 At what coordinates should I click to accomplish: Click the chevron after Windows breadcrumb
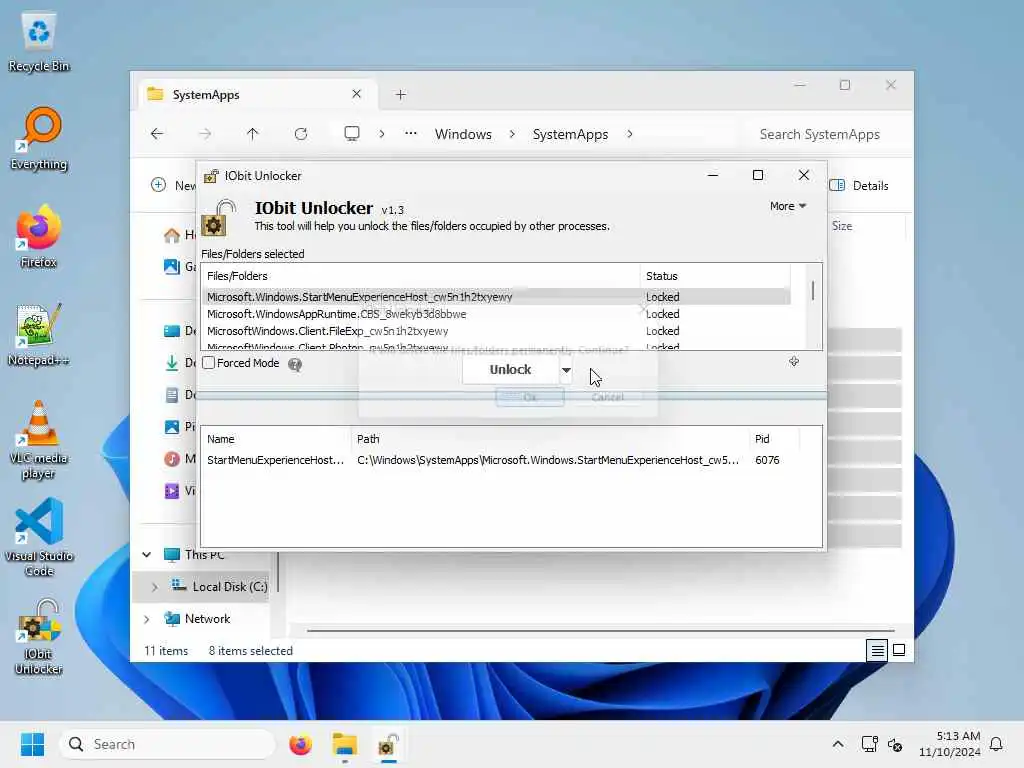(x=512, y=134)
